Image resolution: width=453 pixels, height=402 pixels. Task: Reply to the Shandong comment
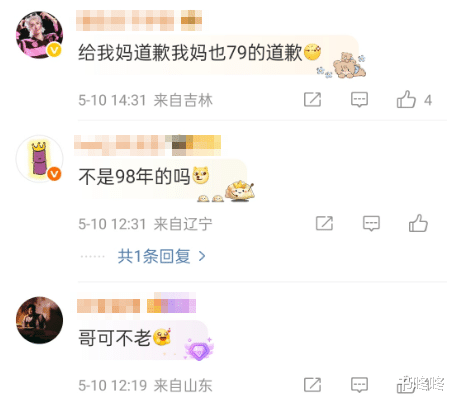point(359,385)
